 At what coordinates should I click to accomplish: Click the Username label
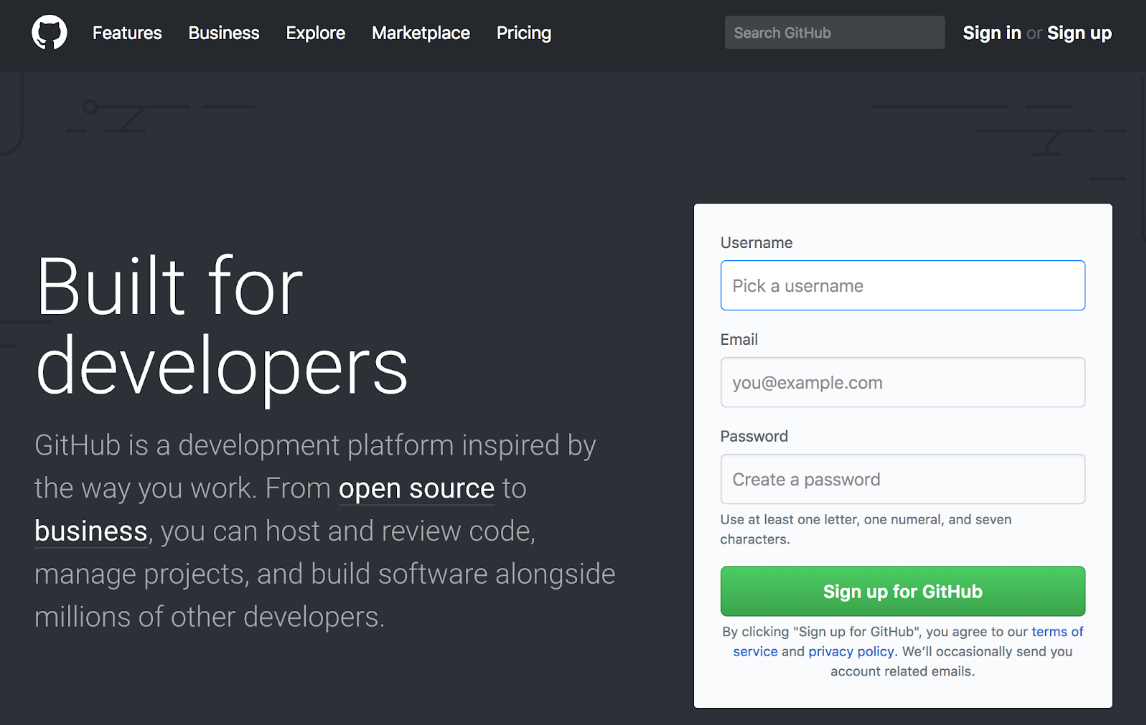pos(756,243)
